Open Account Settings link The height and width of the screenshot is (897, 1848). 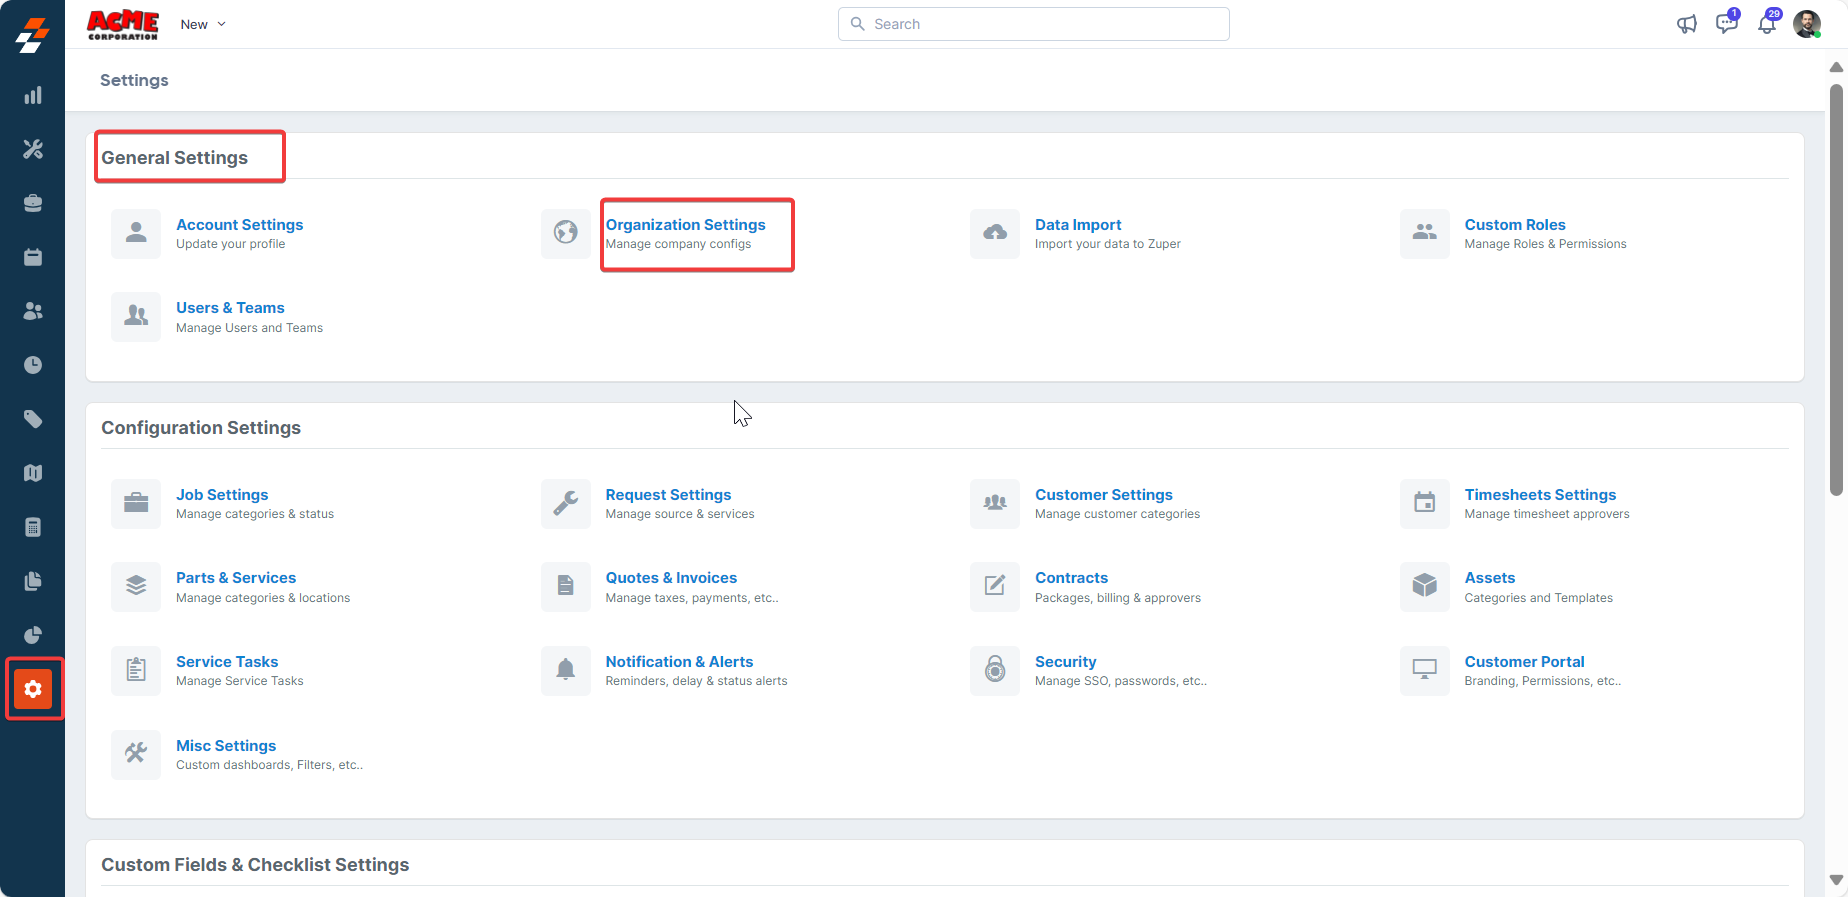pos(239,225)
